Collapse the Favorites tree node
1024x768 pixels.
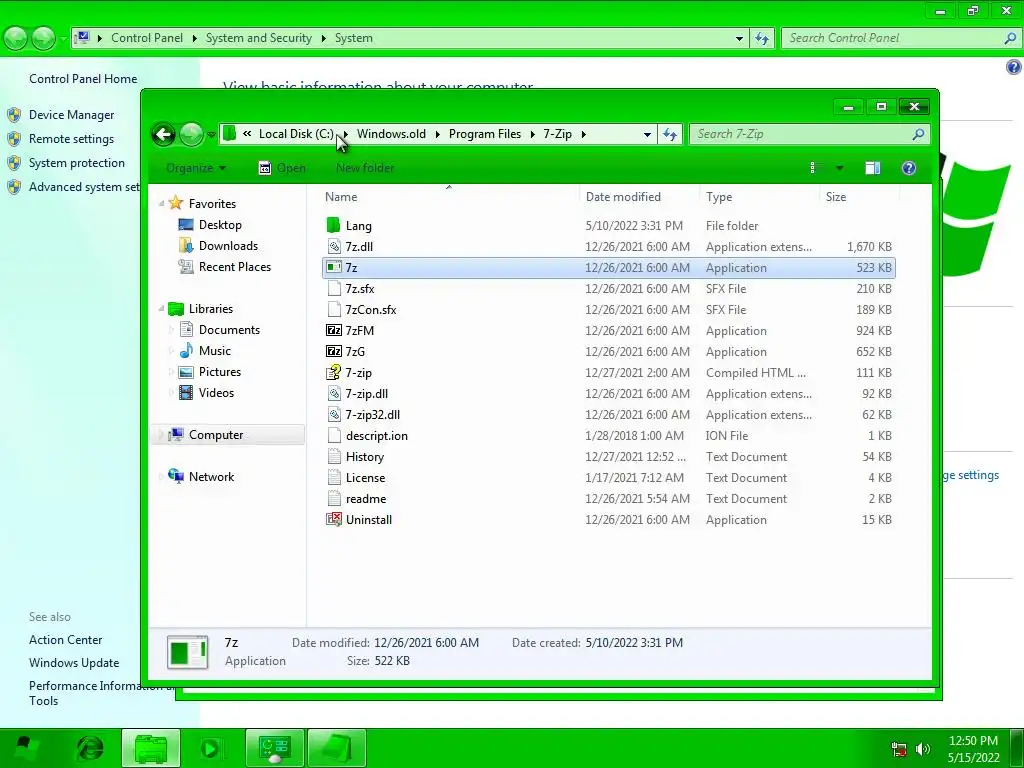[x=161, y=204]
